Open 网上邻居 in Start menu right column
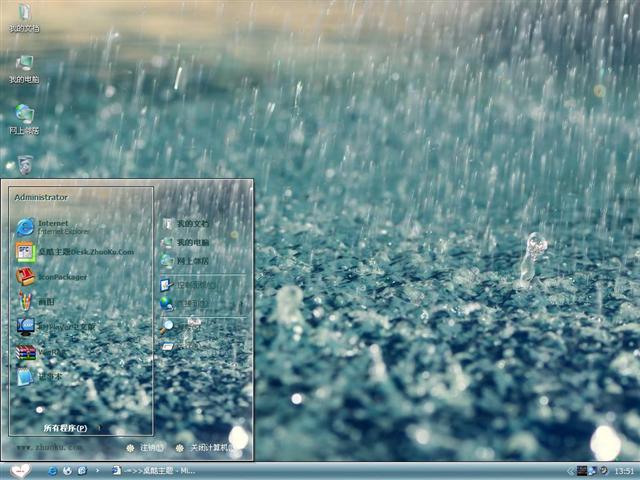This screenshot has width=640, height=480. 185,261
